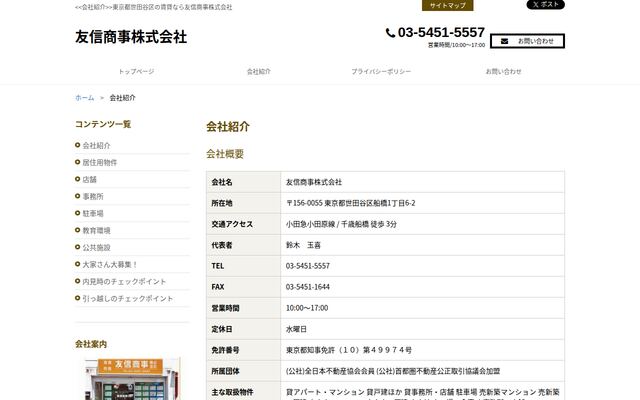Open 居住用物件 in the sidebar list
640x400 pixels.
click(100, 162)
